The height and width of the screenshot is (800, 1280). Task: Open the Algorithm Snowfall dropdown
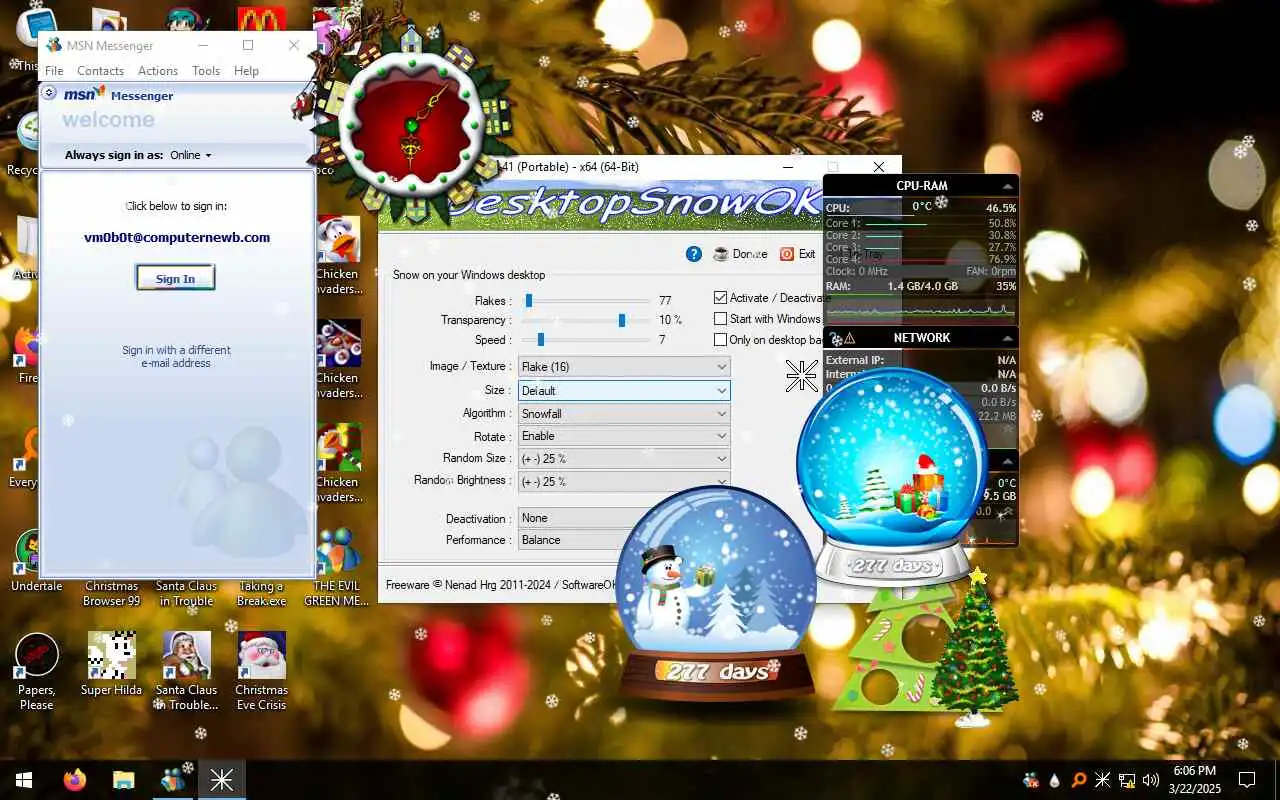[x=624, y=413]
